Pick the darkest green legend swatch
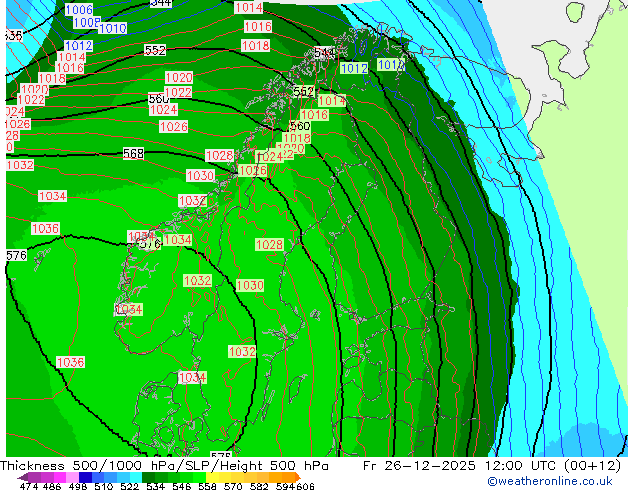634x490 pixels. pos(148,477)
